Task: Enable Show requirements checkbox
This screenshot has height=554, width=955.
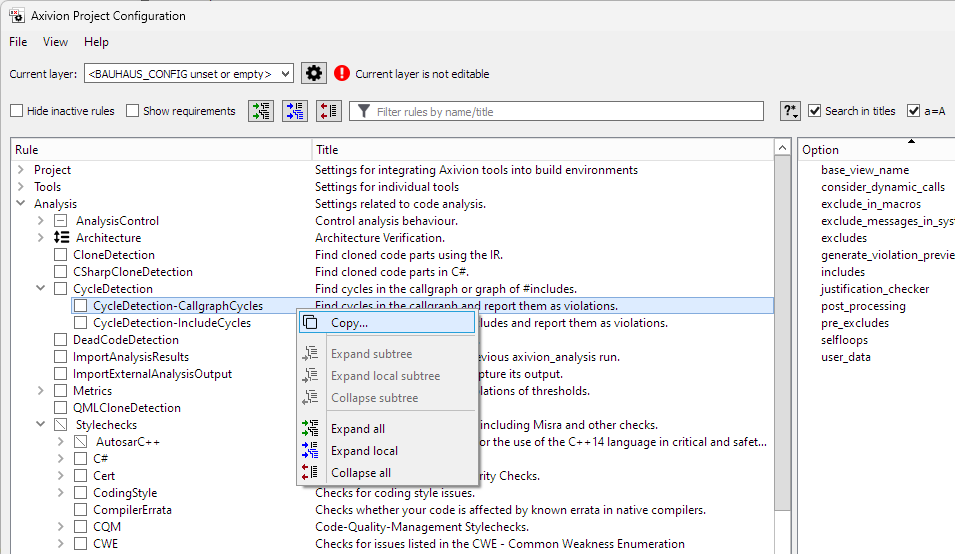Action: [132, 111]
